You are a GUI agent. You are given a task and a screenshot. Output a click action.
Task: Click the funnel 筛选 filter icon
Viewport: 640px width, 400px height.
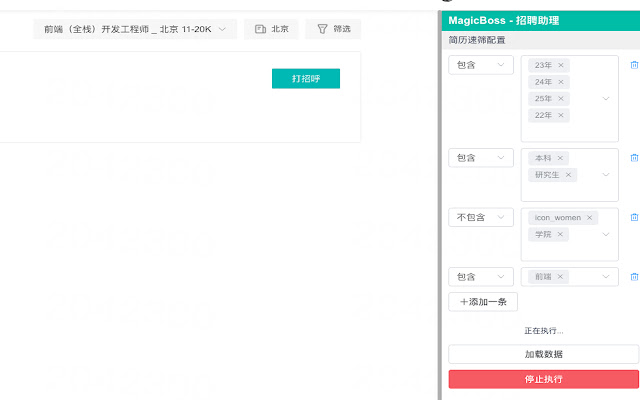pos(322,29)
